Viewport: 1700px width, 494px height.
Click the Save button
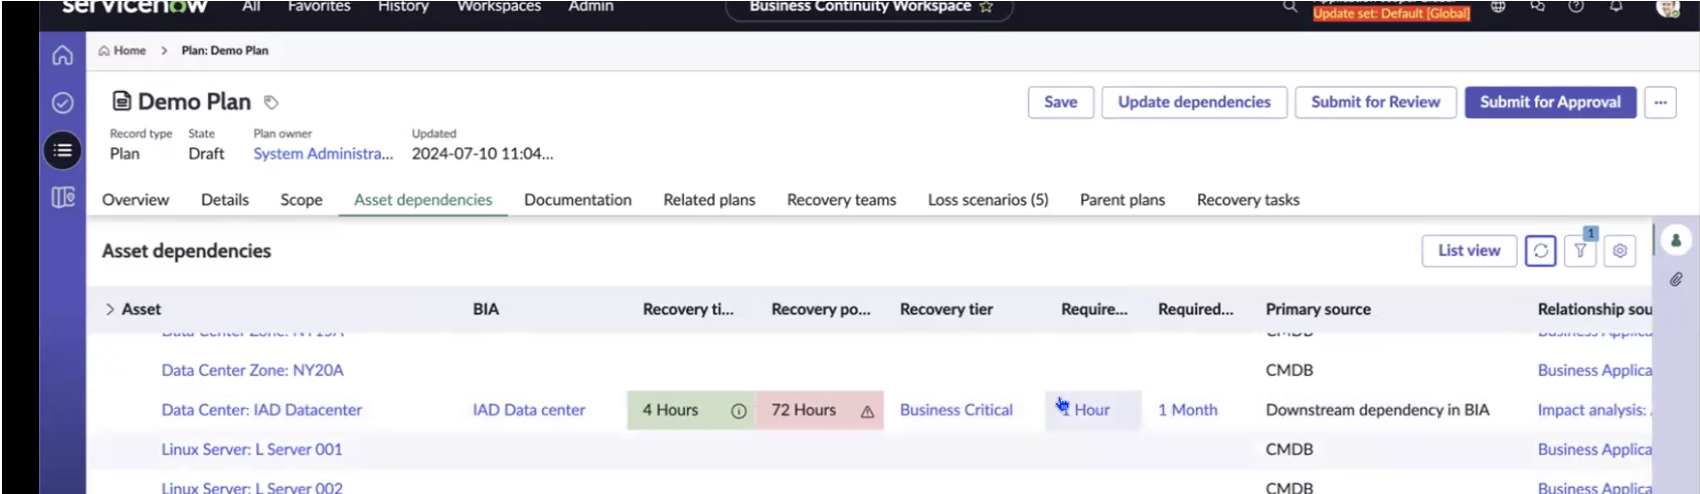pyautogui.click(x=1061, y=102)
